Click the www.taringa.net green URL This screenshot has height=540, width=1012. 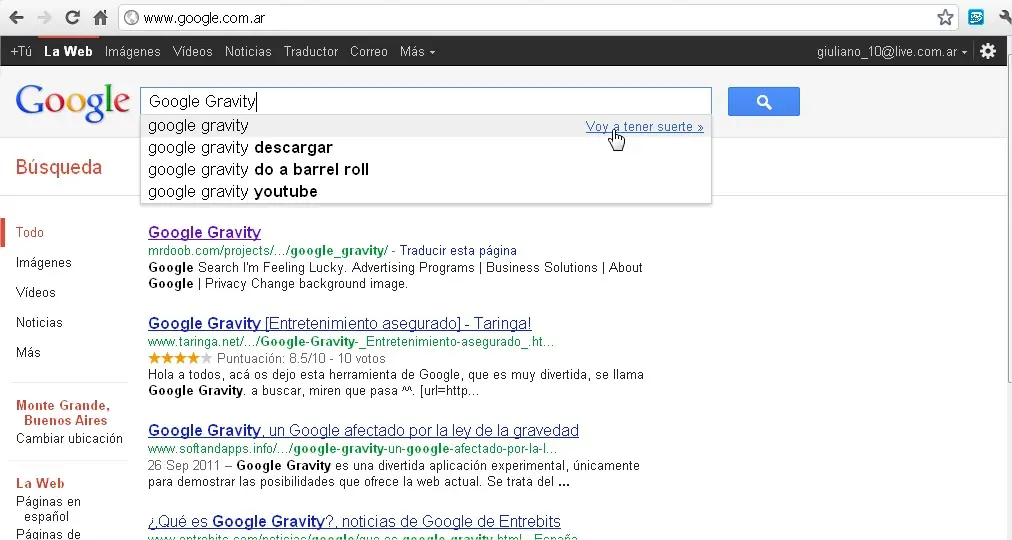[350, 342]
